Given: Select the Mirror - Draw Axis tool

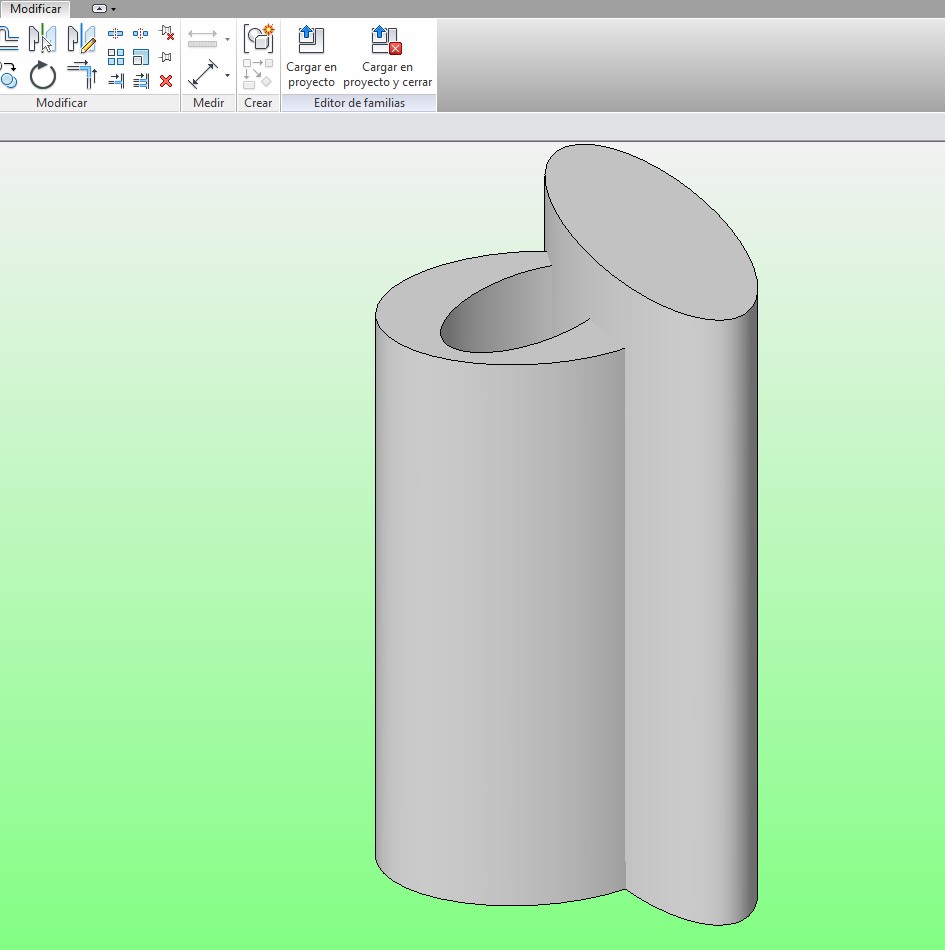Looking at the screenshot, I should click(81, 39).
